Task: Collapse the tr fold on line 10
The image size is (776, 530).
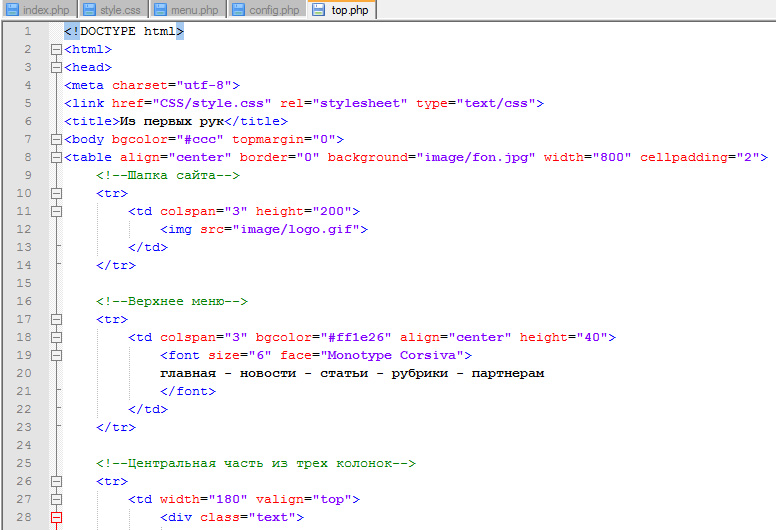Action: [x=56, y=193]
